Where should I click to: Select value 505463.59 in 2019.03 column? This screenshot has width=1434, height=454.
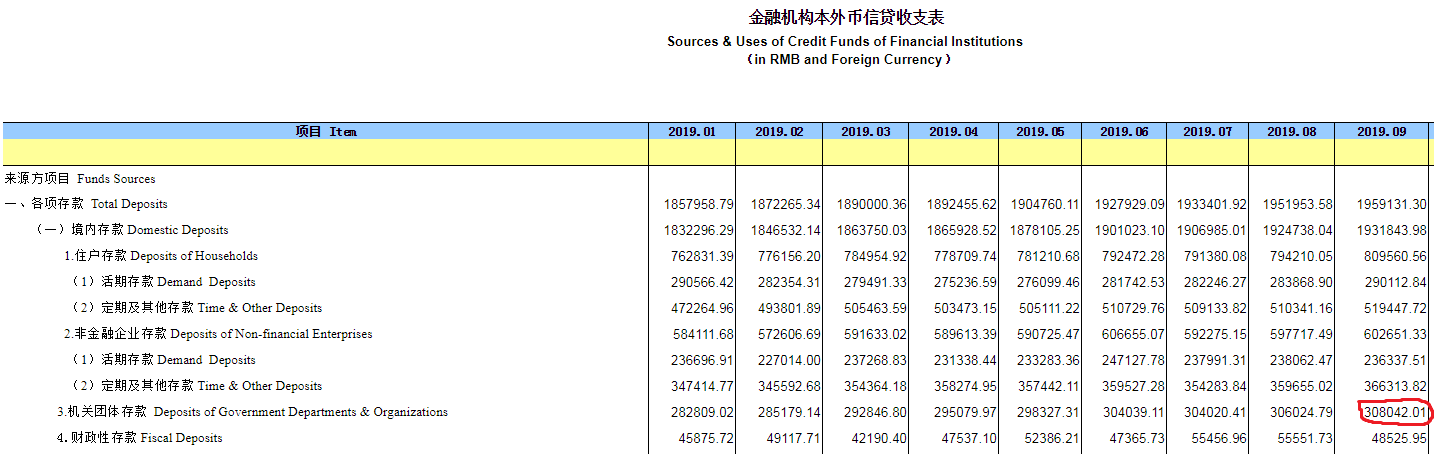point(874,308)
